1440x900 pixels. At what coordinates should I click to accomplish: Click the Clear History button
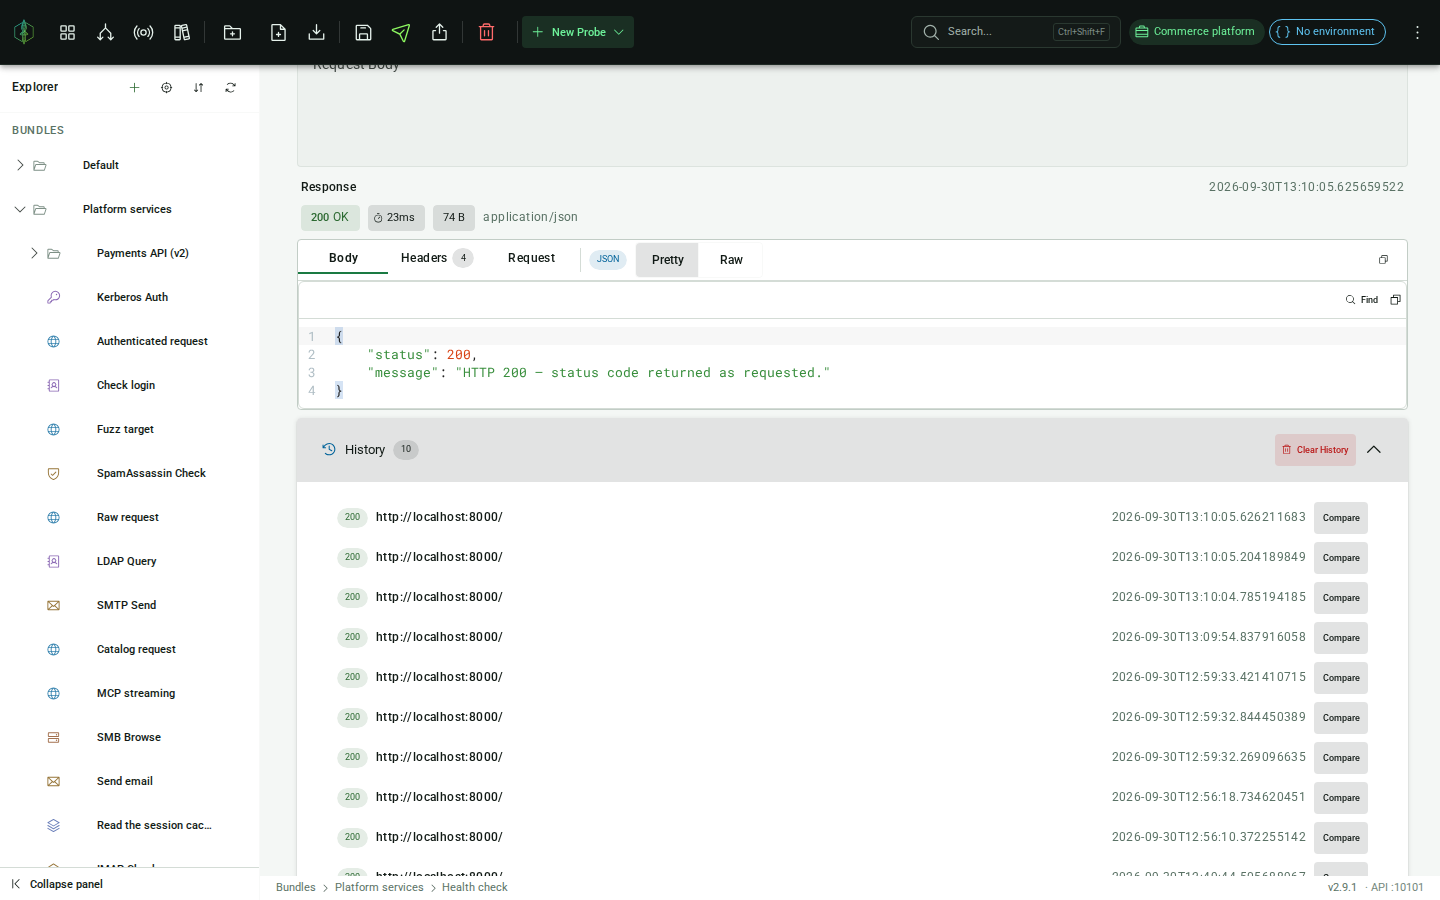tap(1315, 450)
